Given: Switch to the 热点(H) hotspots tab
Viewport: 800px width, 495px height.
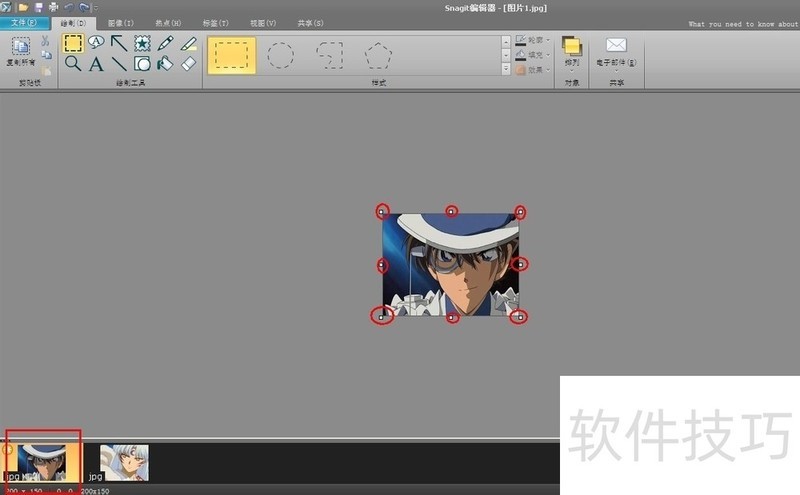Looking at the screenshot, I should pyautogui.click(x=168, y=23).
